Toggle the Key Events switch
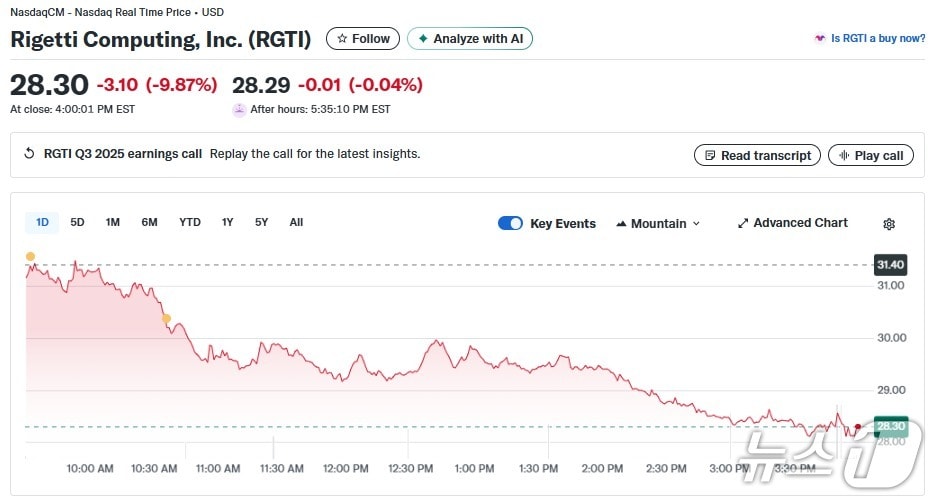936x502 pixels. (510, 224)
